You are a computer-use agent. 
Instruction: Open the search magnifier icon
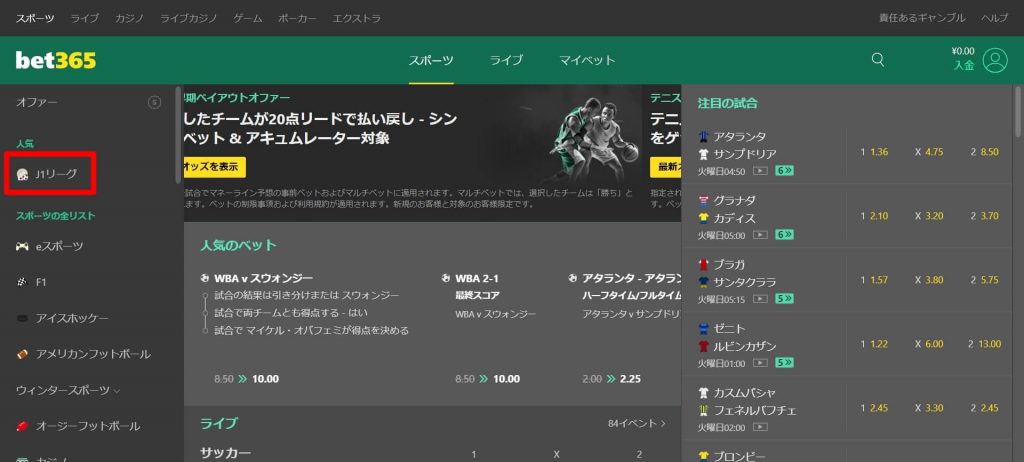[x=878, y=60]
